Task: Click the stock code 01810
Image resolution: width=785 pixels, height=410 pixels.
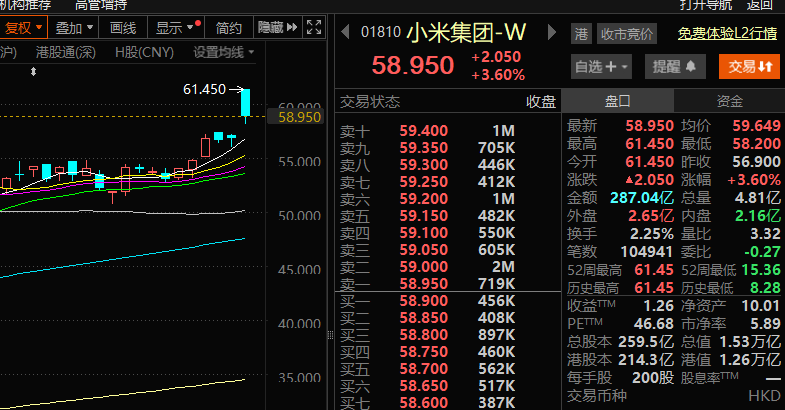Action: tap(381, 32)
